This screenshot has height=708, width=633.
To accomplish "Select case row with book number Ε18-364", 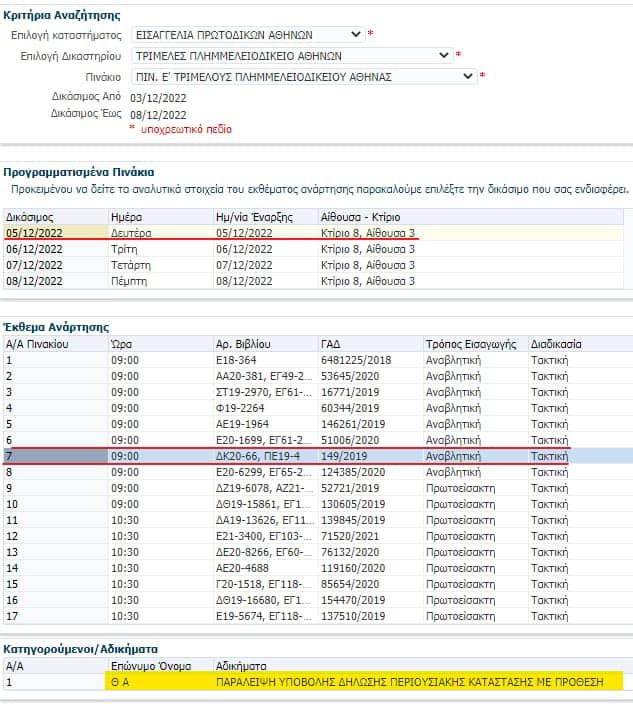I will tap(318, 360).
